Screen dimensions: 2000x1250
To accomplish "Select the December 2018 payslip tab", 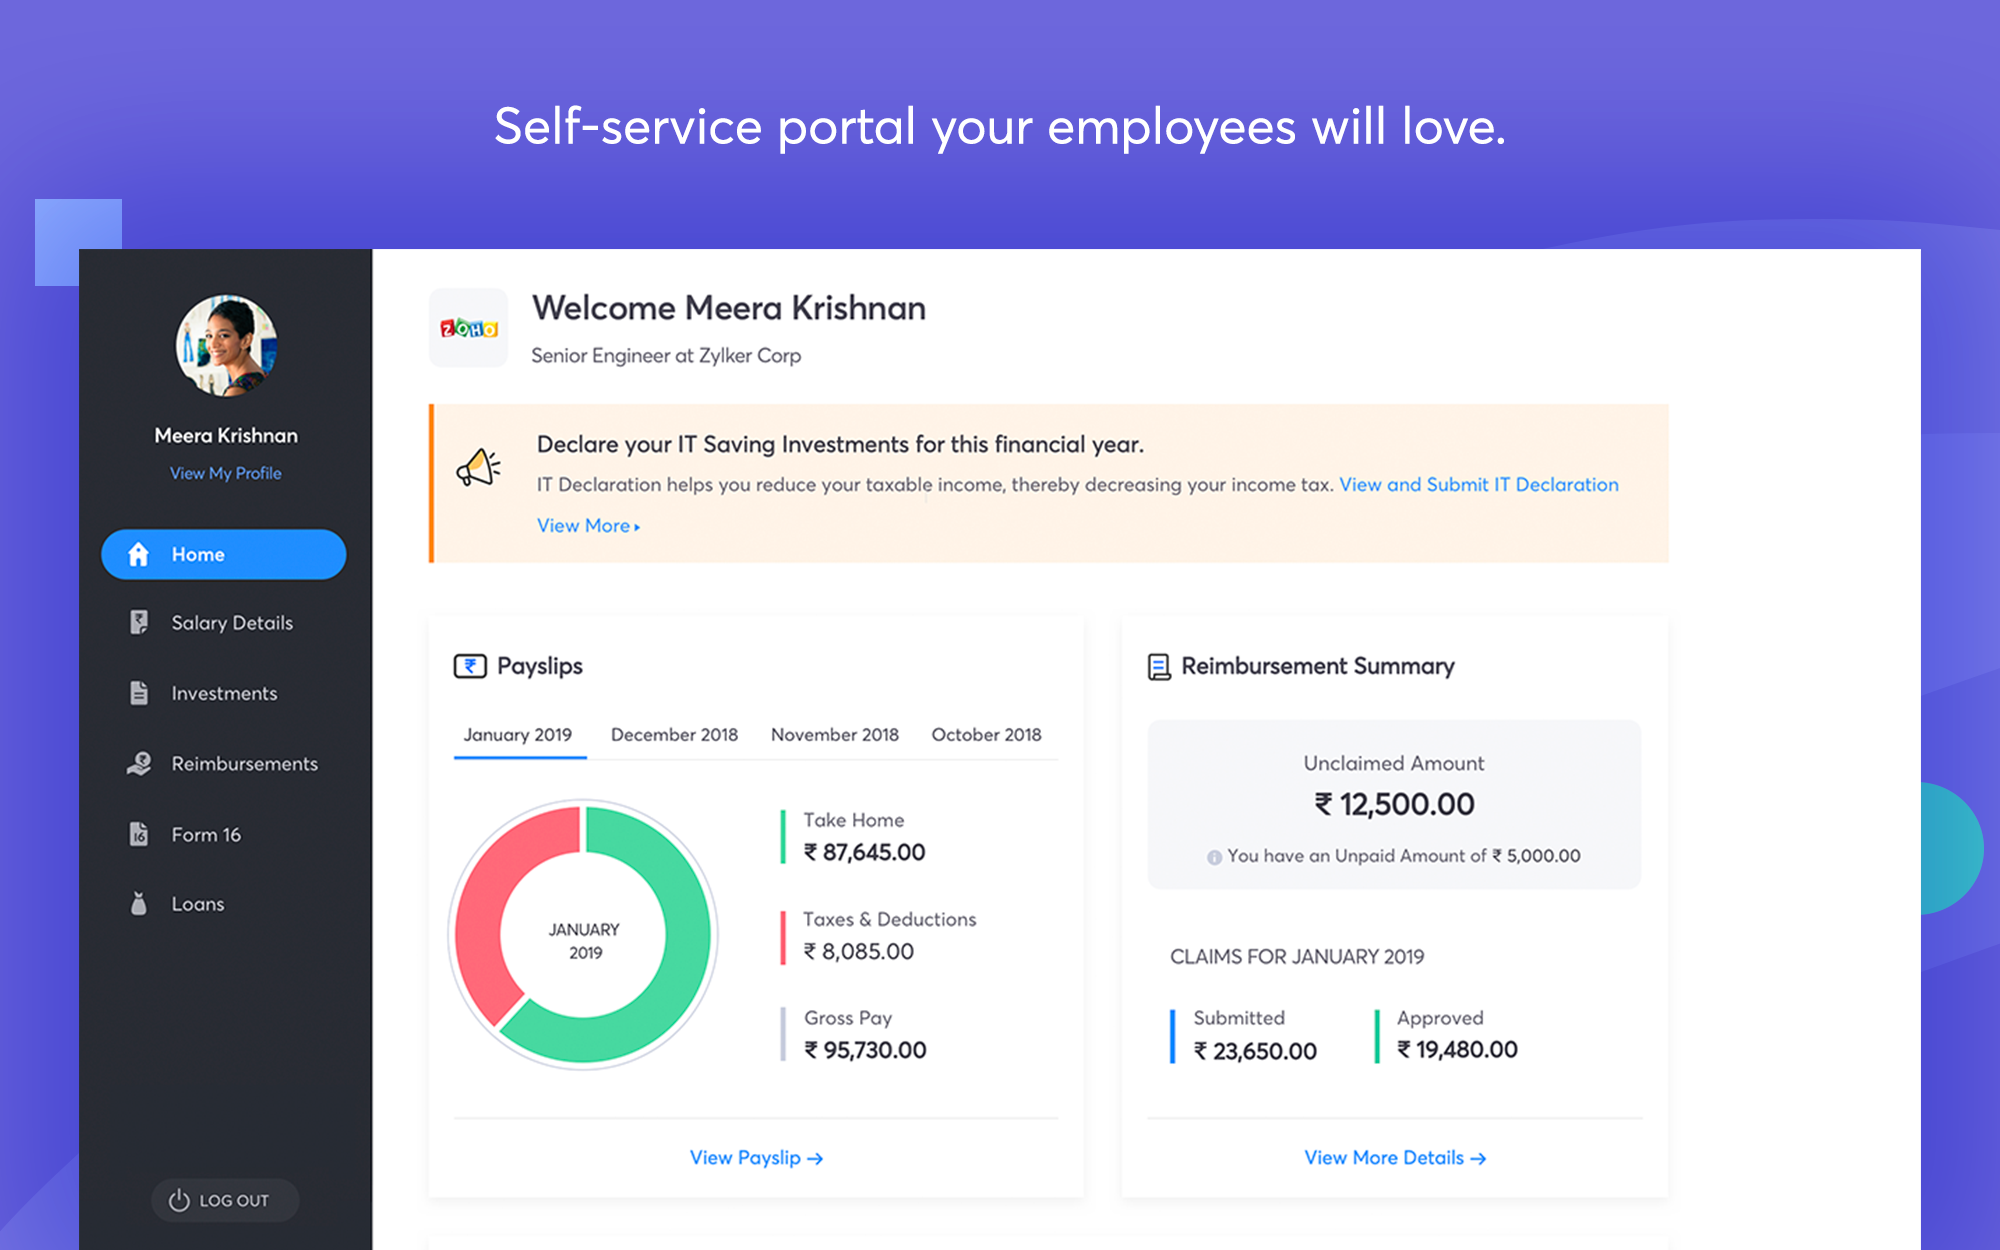I will 672,734.
